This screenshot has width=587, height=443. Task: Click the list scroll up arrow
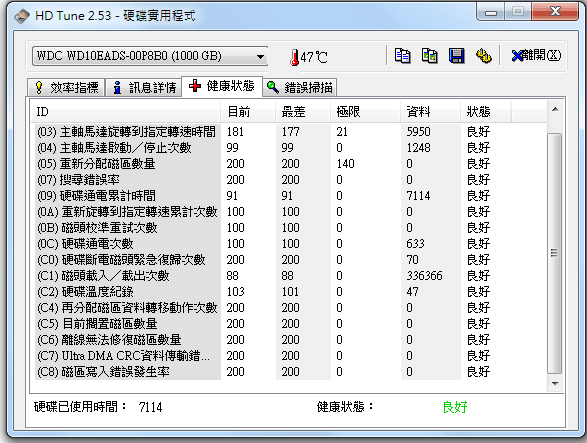(555, 109)
